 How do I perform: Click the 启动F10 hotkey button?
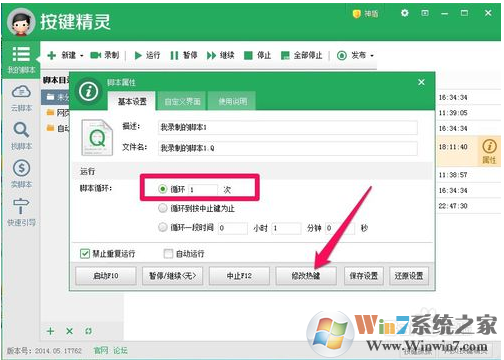[x=106, y=276]
